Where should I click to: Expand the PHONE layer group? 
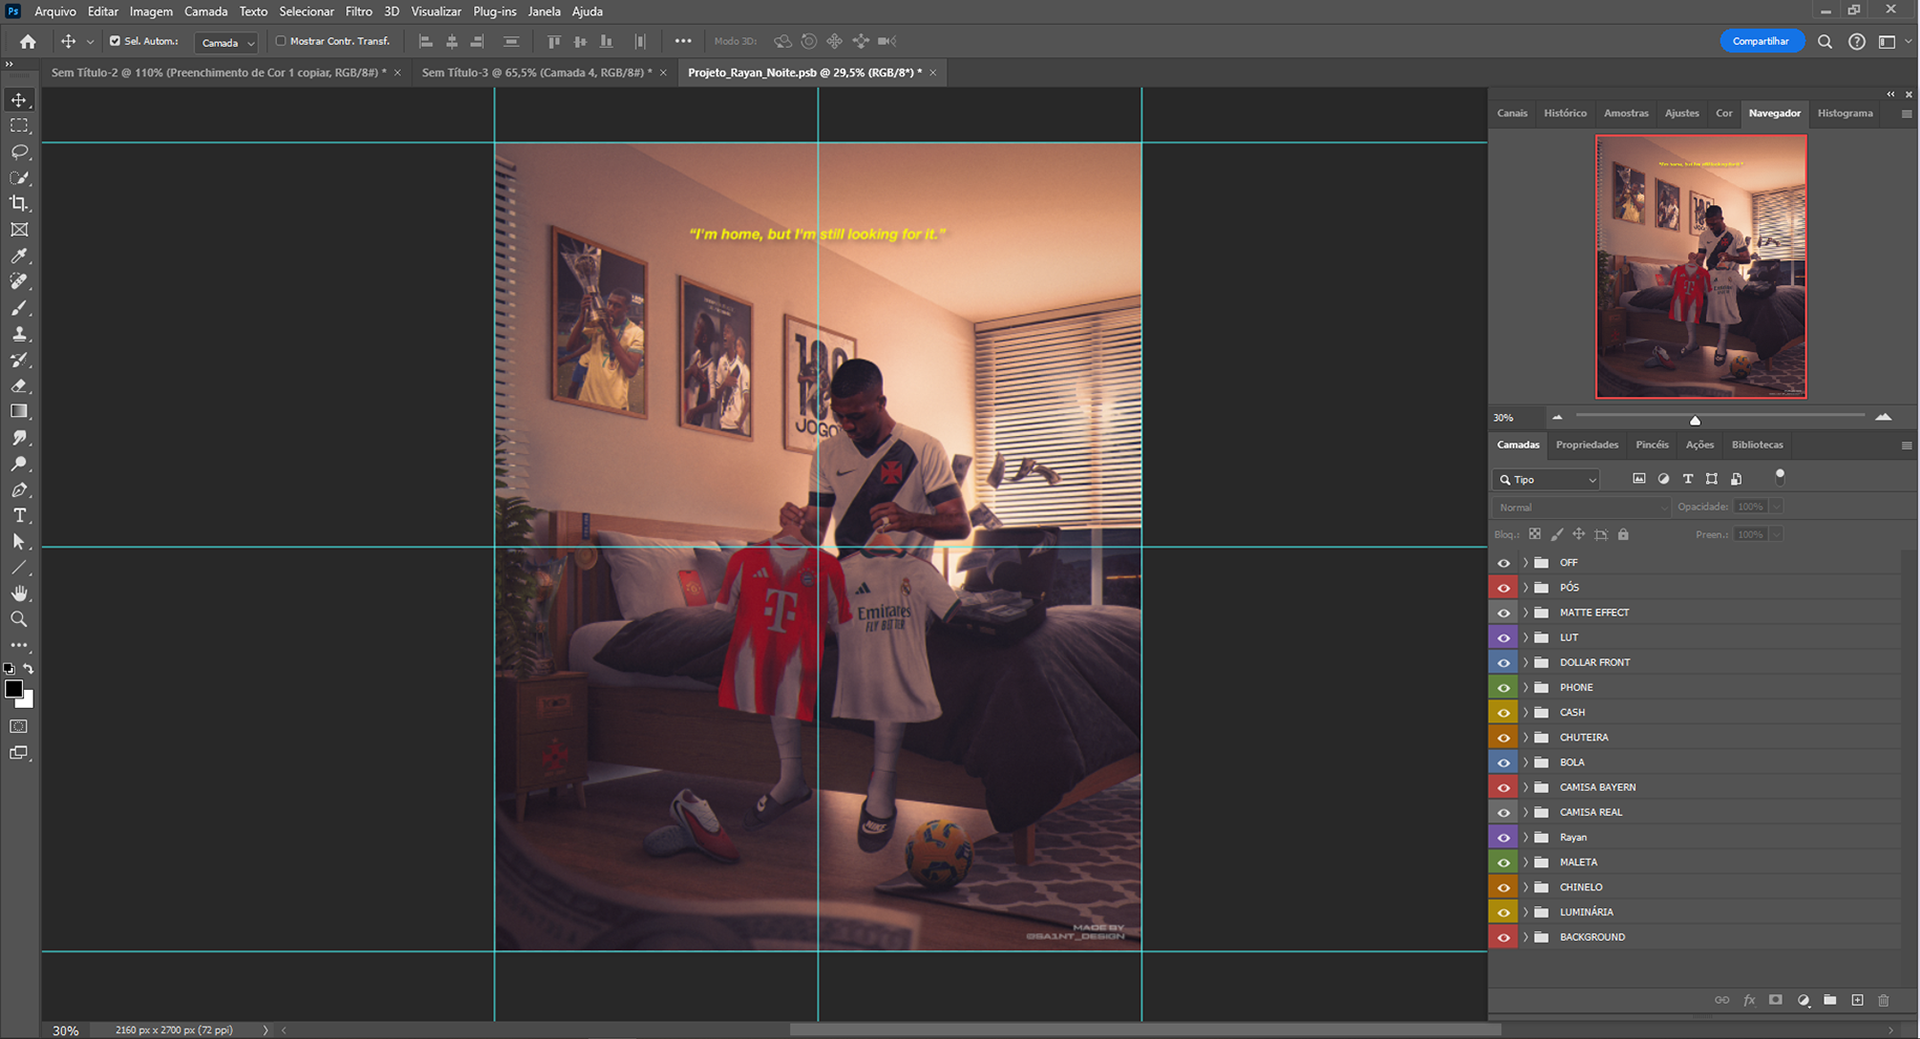tap(1525, 687)
